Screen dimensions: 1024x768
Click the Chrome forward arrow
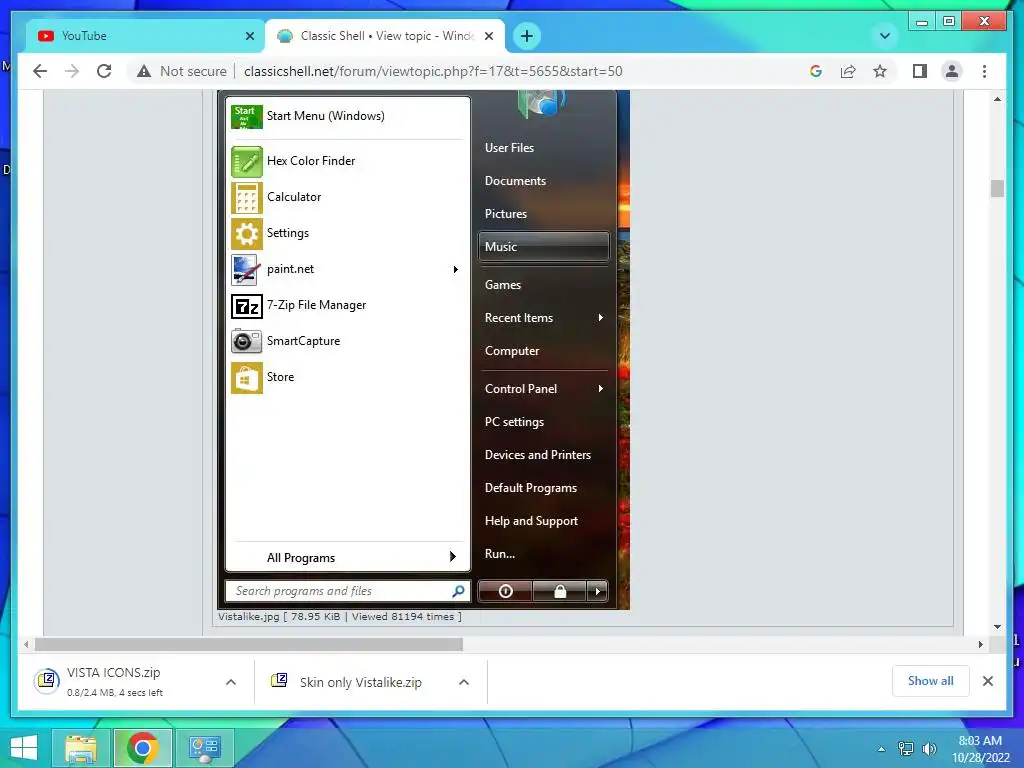[x=72, y=71]
